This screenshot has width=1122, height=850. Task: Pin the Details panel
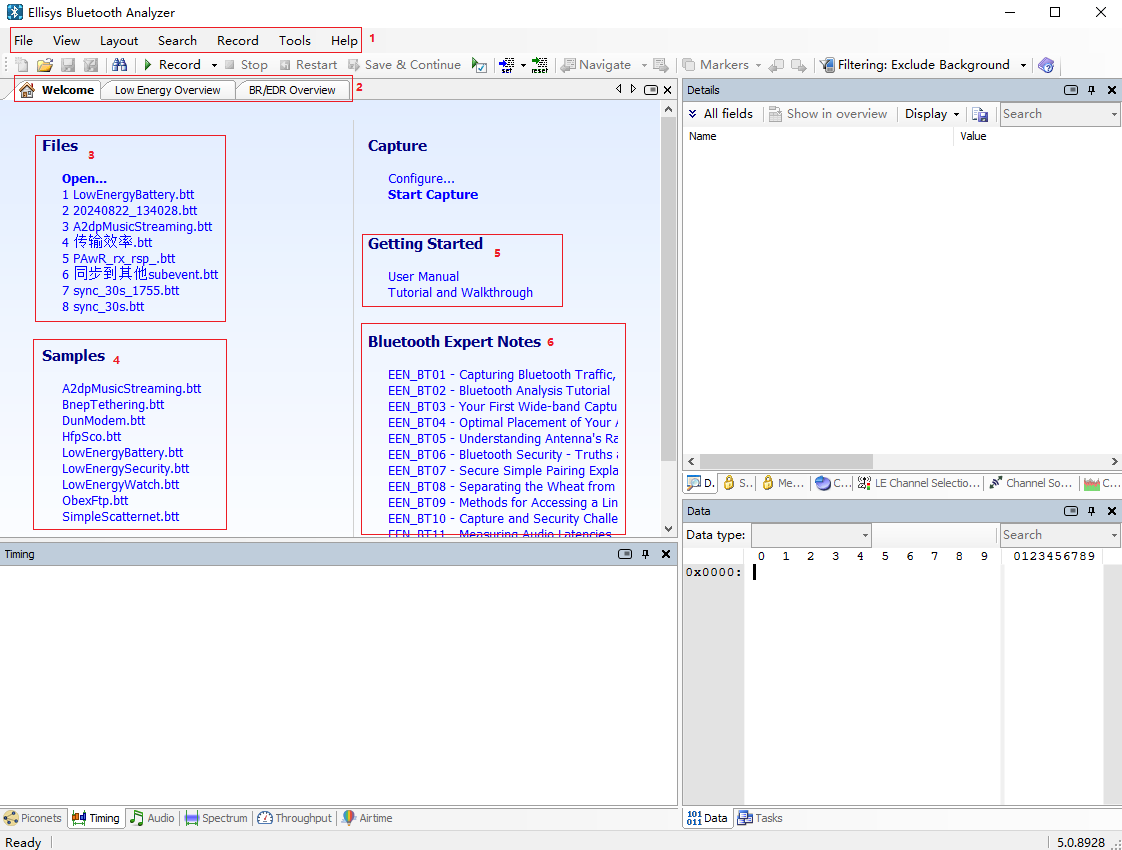pyautogui.click(x=1091, y=90)
